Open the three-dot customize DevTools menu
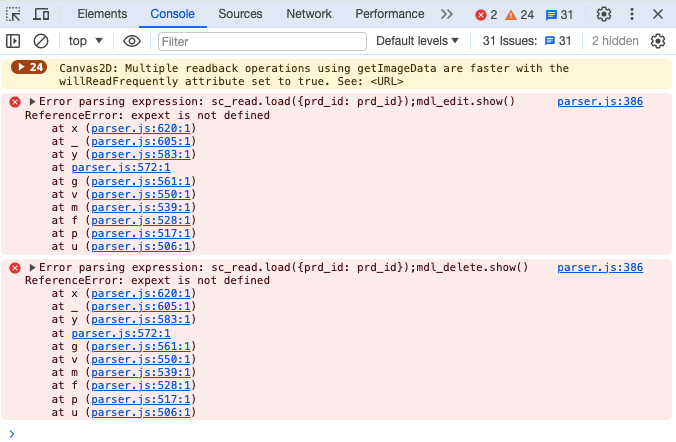 click(x=632, y=14)
